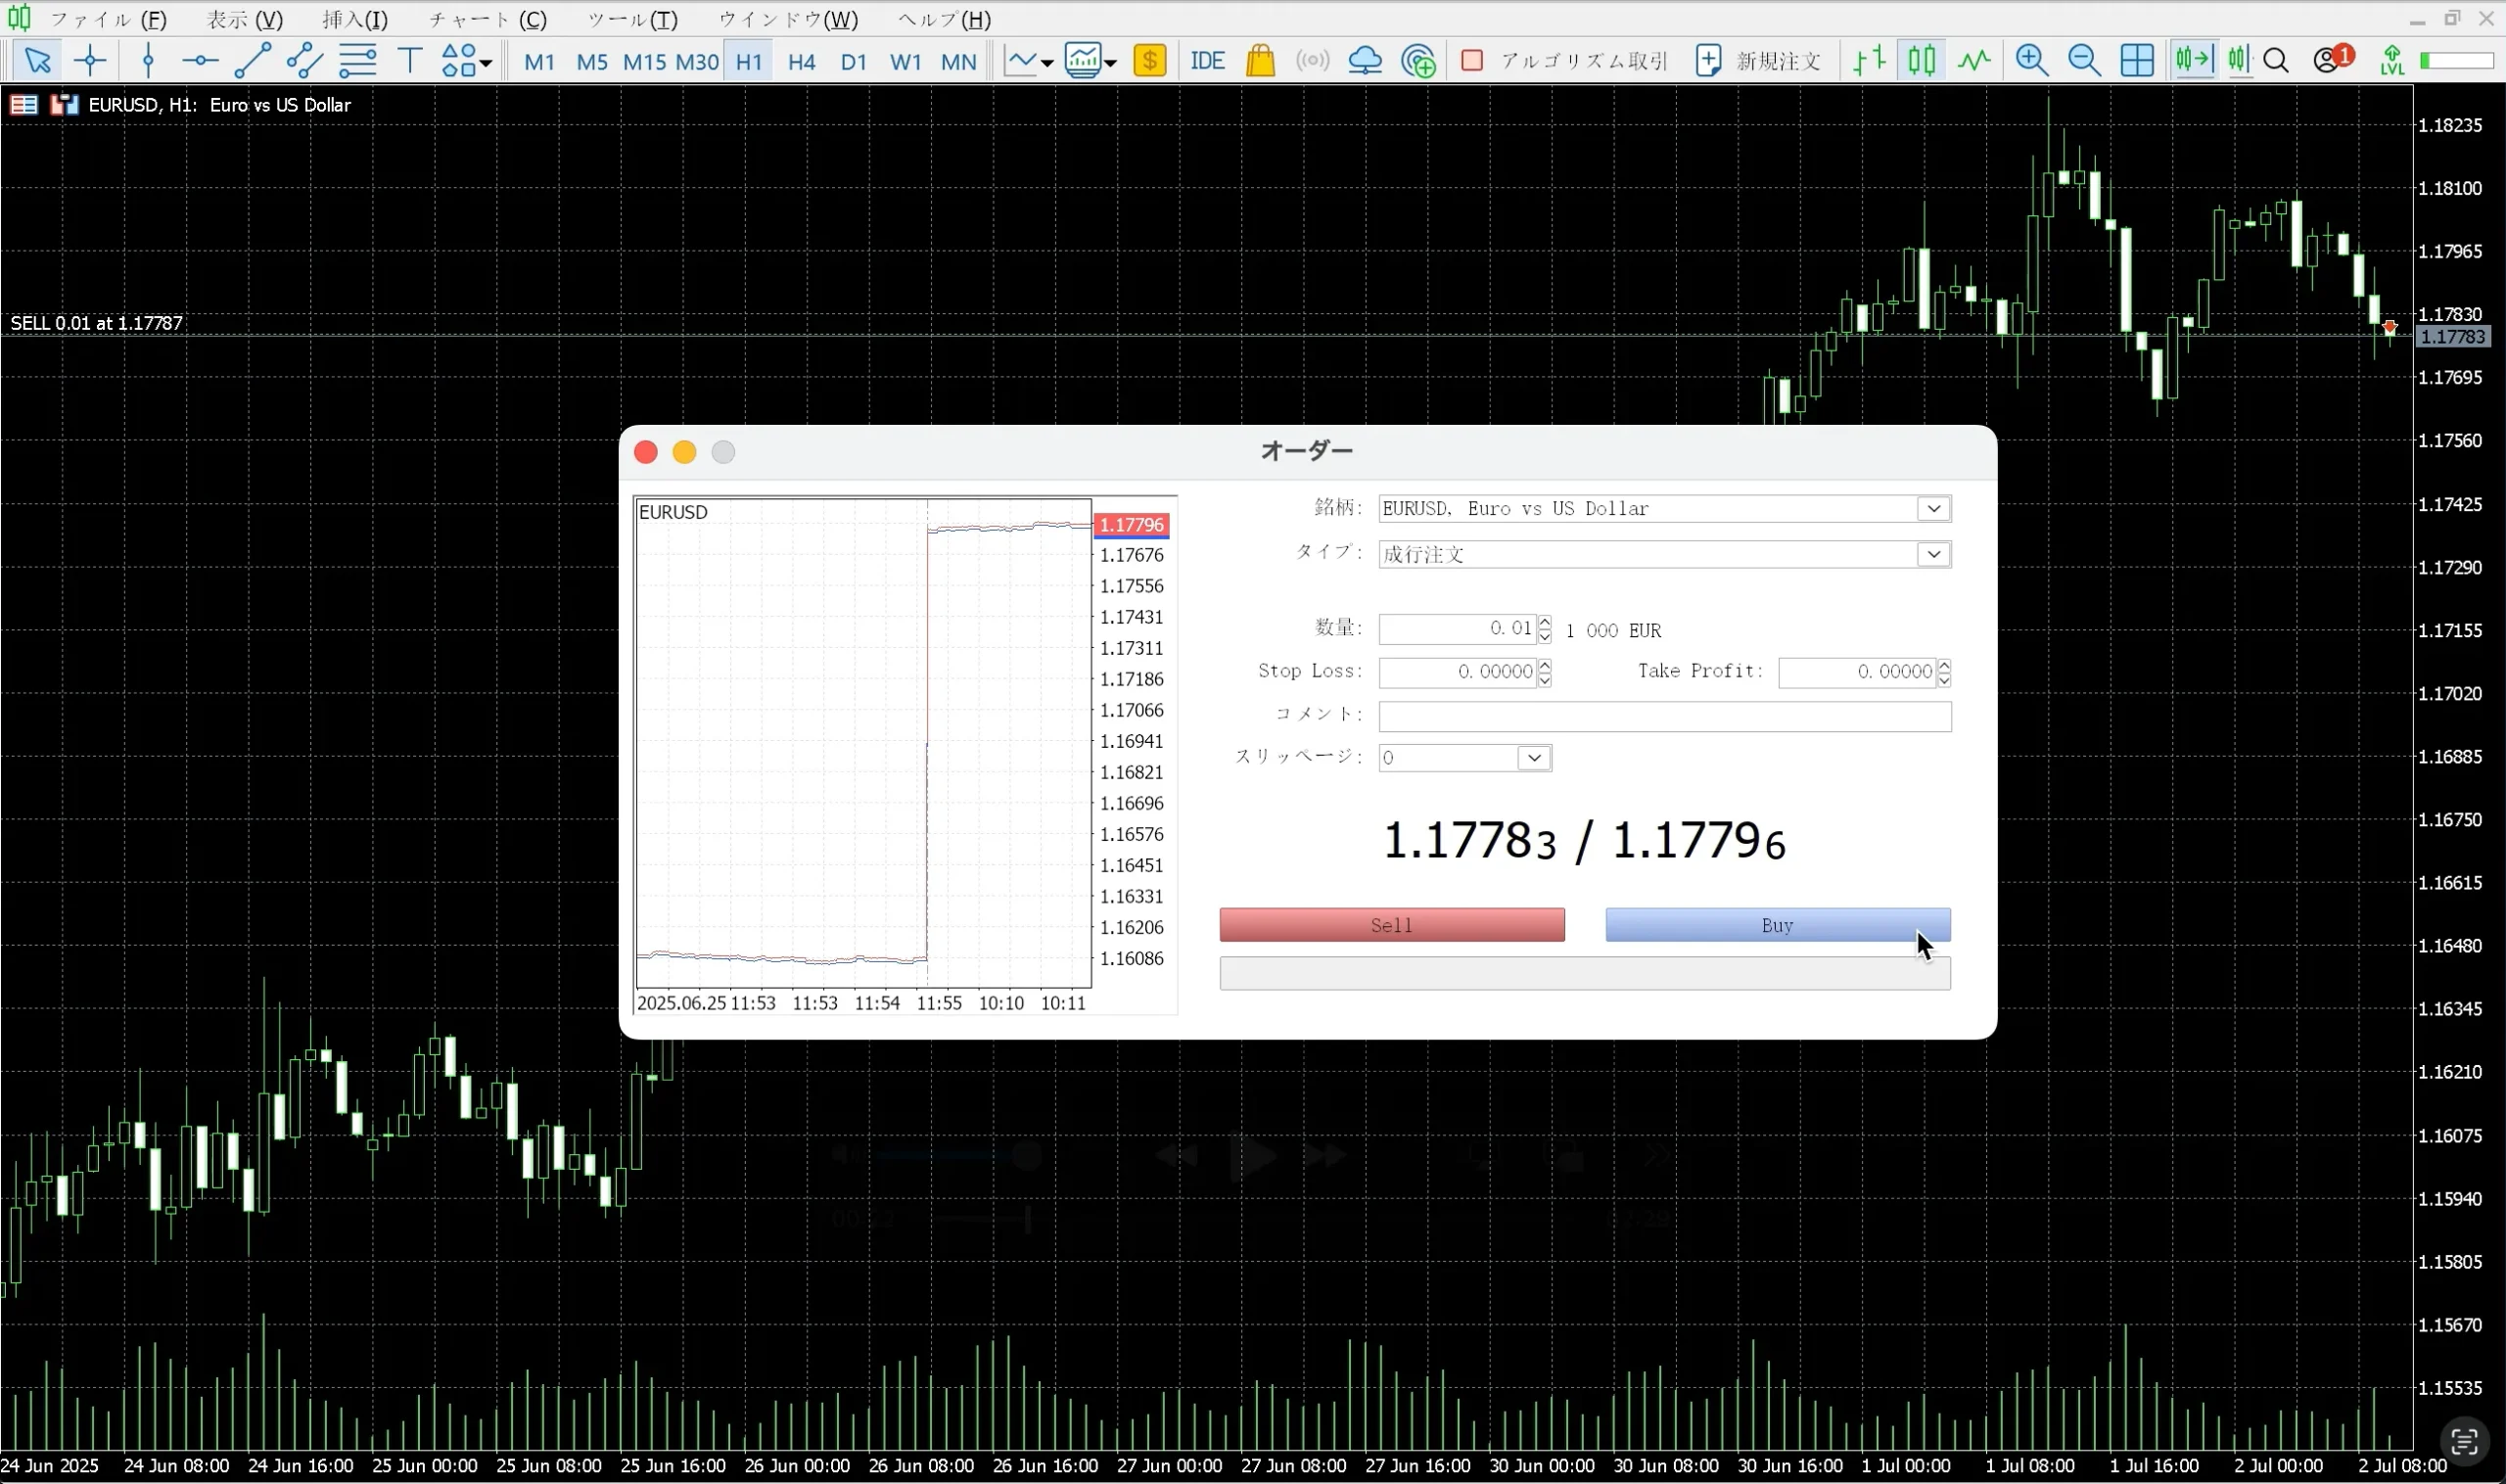Zoom in on the chart
The image size is (2506, 1484).
tap(2031, 61)
